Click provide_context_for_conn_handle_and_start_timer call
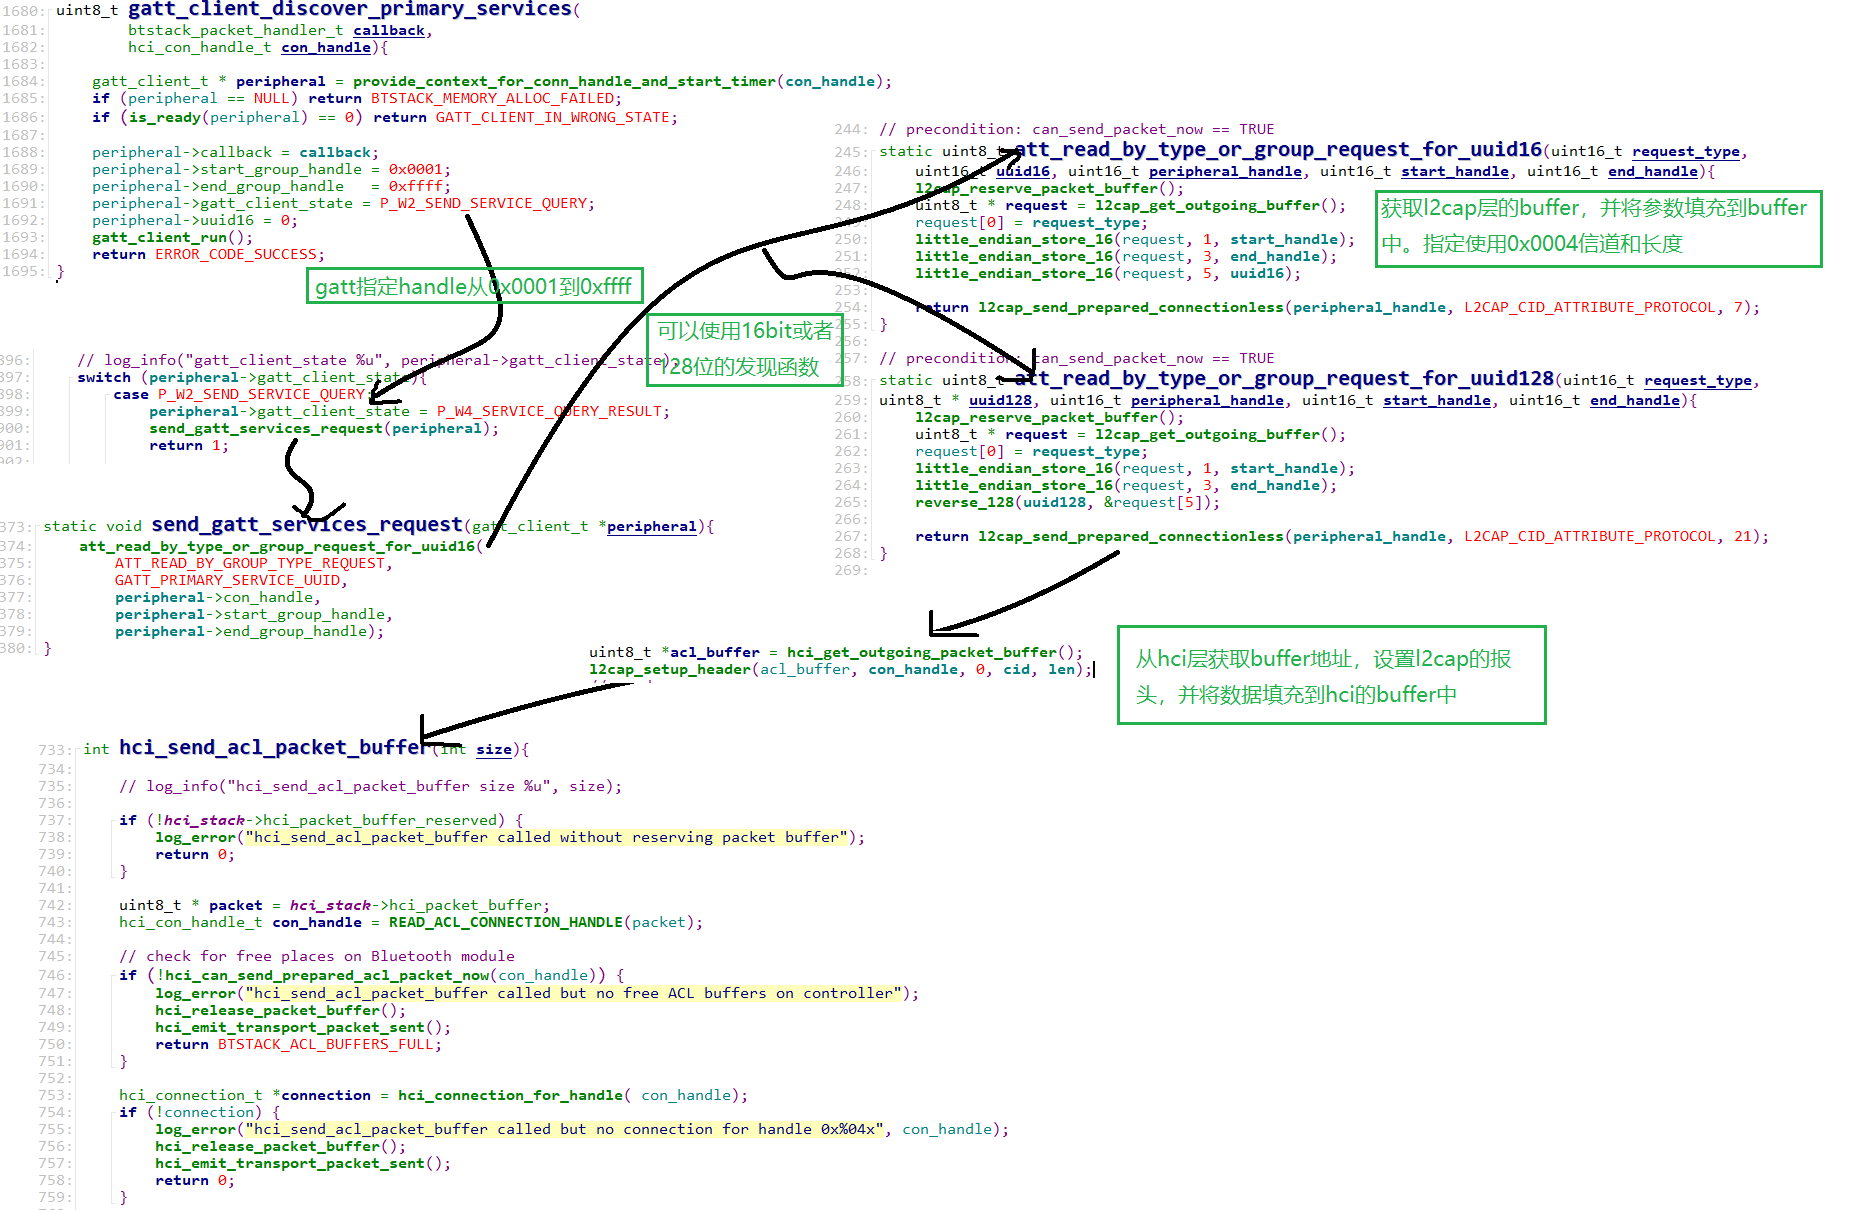The height and width of the screenshot is (1210, 1872). (564, 82)
